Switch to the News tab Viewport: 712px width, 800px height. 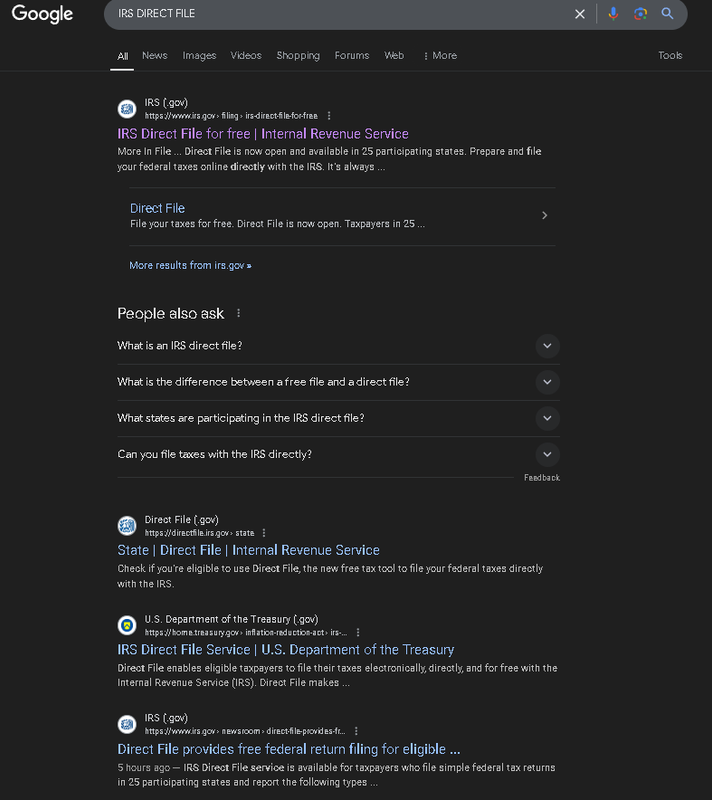tap(155, 56)
